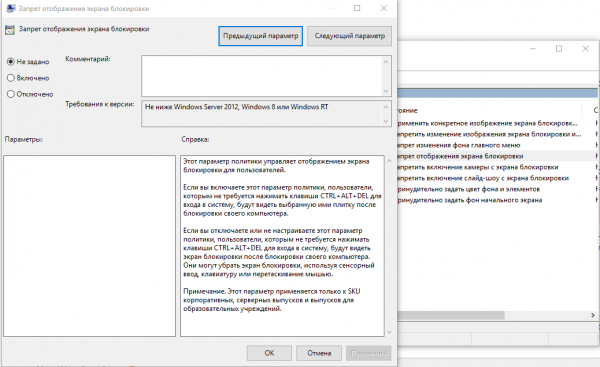The width and height of the screenshot is (600, 367).
Task: Click the right arrow of the horizontal scrollbar
Action: pos(593,315)
